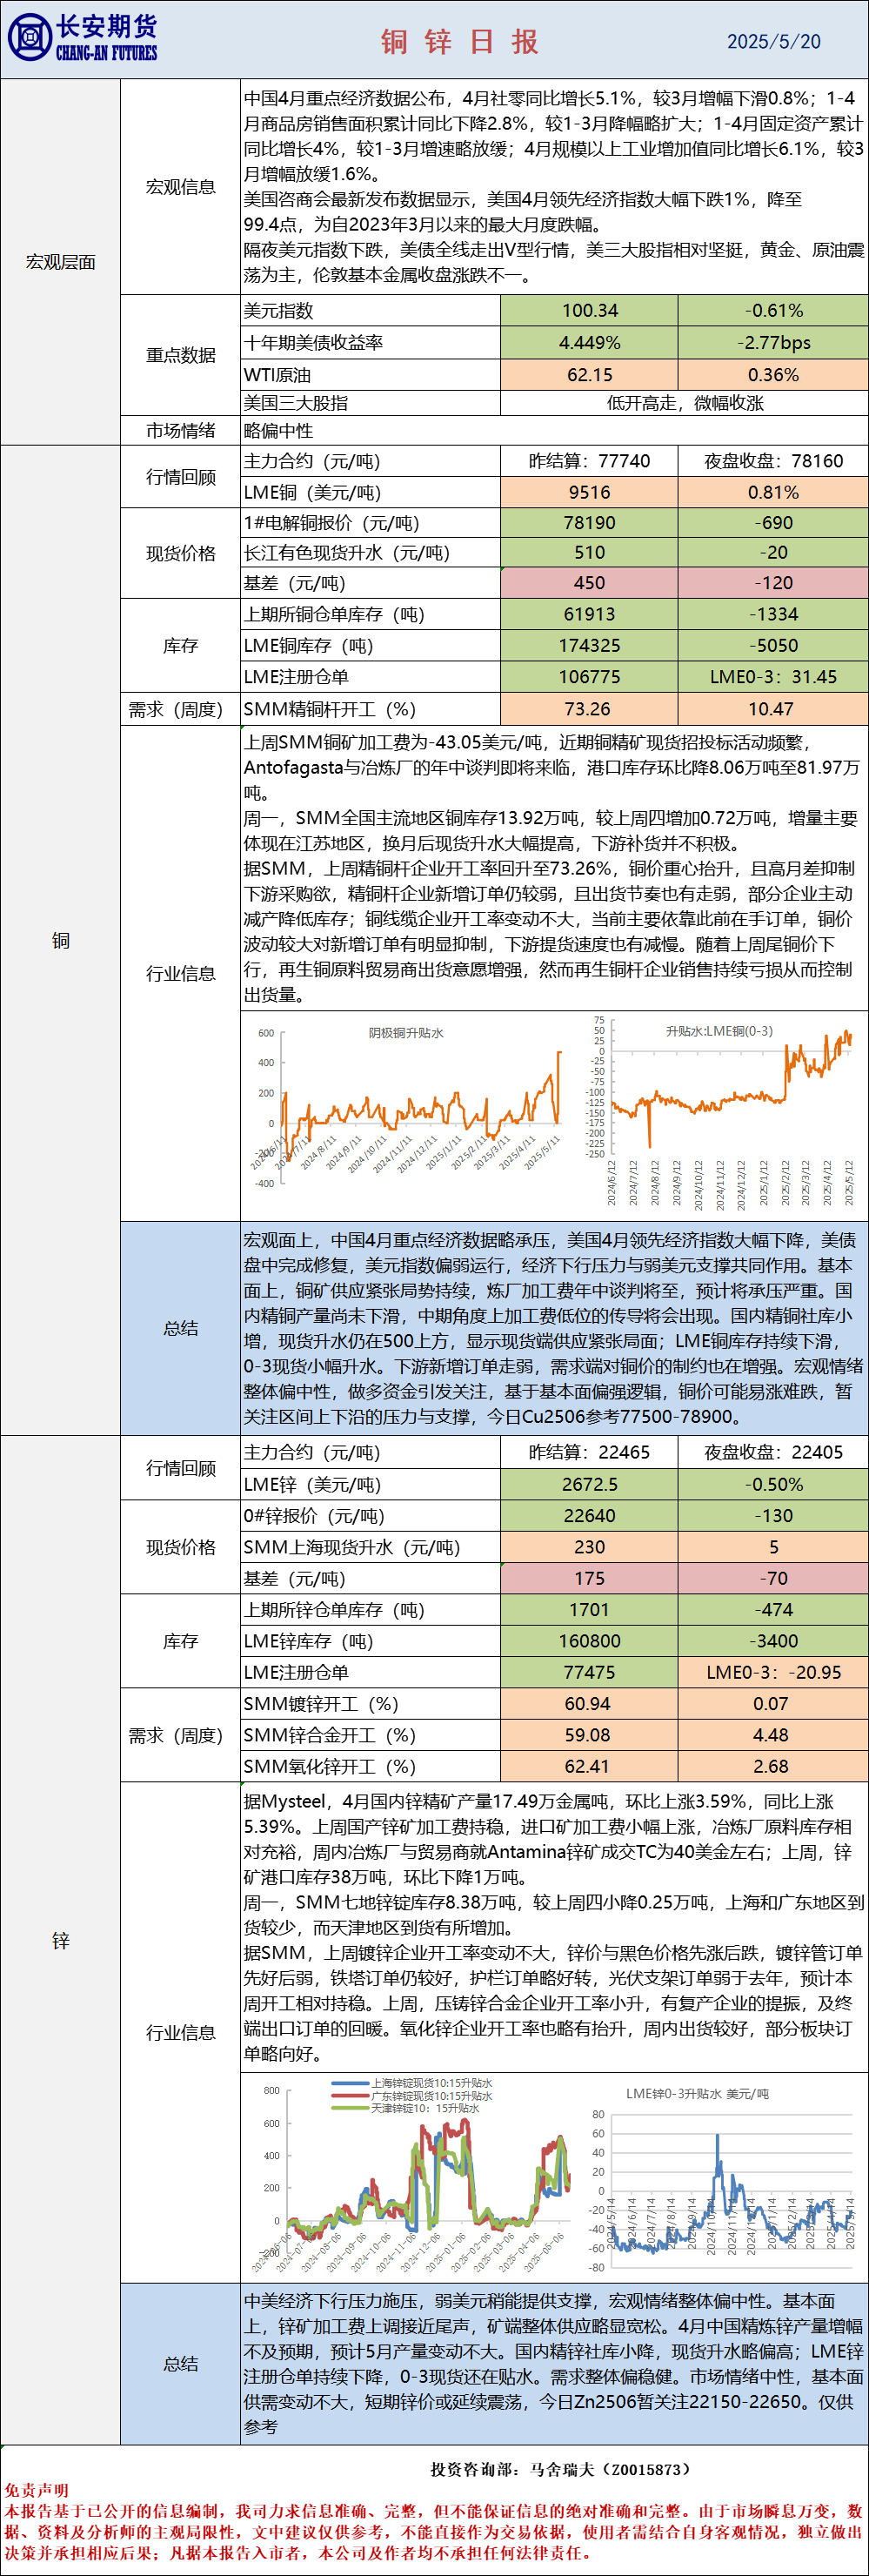Select the WTI price 62.15

click(x=589, y=375)
